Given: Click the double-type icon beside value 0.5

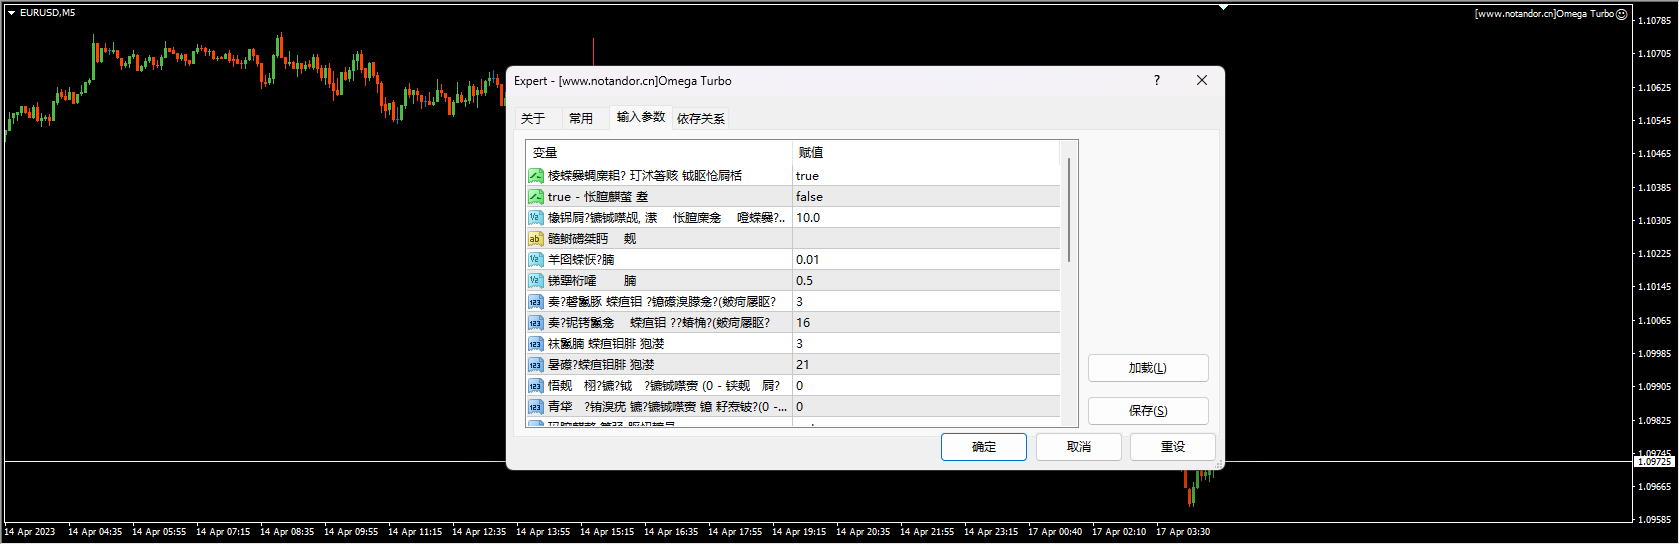Looking at the screenshot, I should click(536, 281).
